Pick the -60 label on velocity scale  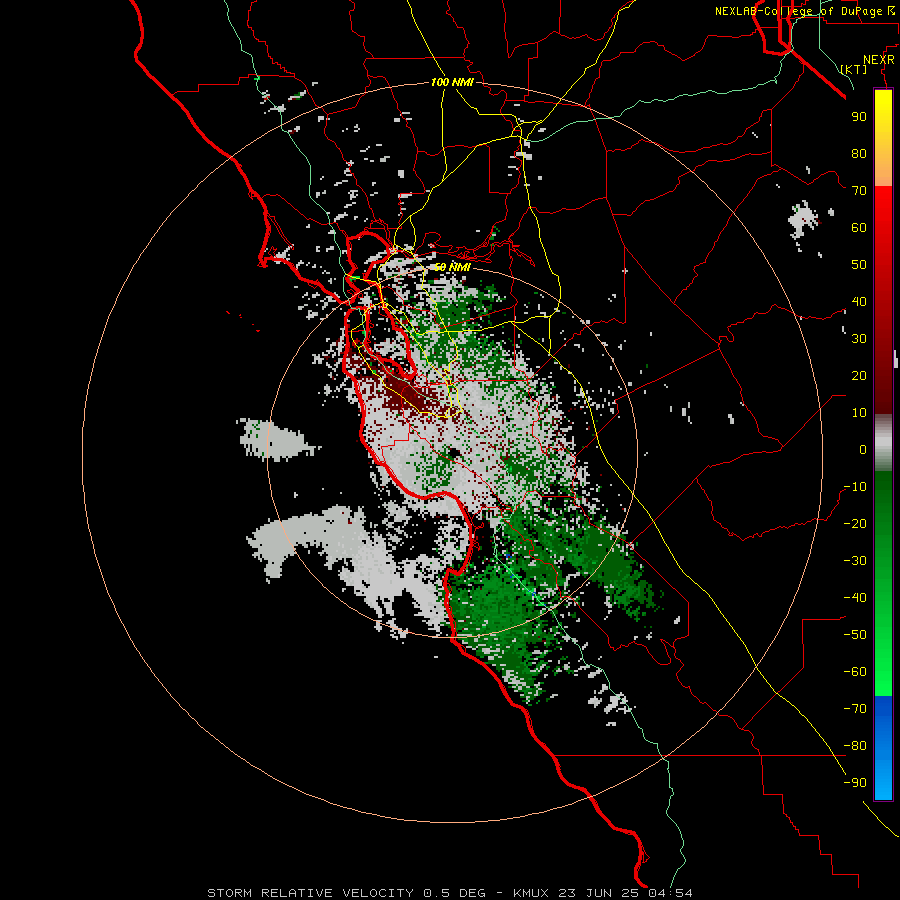(855, 672)
